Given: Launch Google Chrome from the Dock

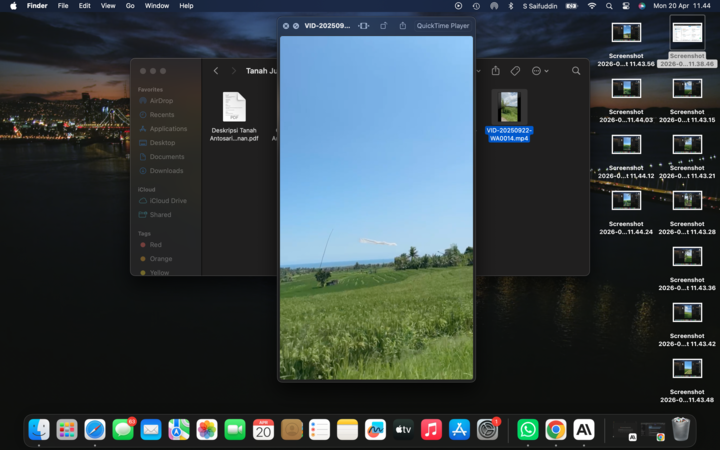Looking at the screenshot, I should point(555,429).
